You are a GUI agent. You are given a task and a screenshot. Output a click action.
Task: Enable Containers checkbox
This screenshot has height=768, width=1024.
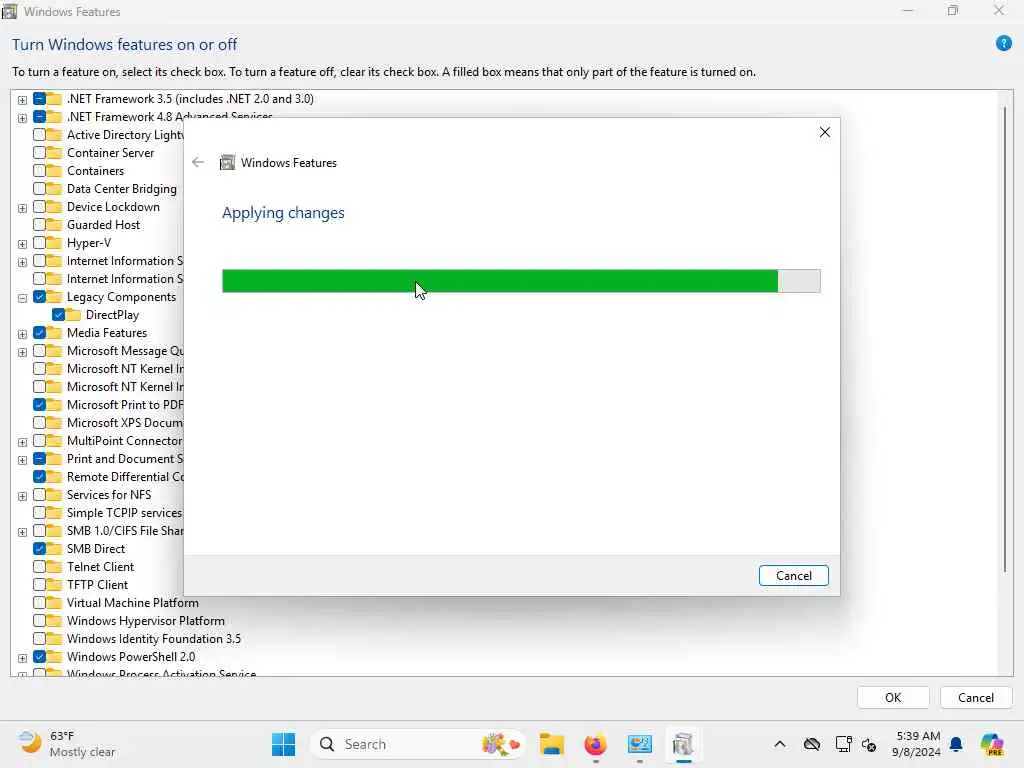39,170
